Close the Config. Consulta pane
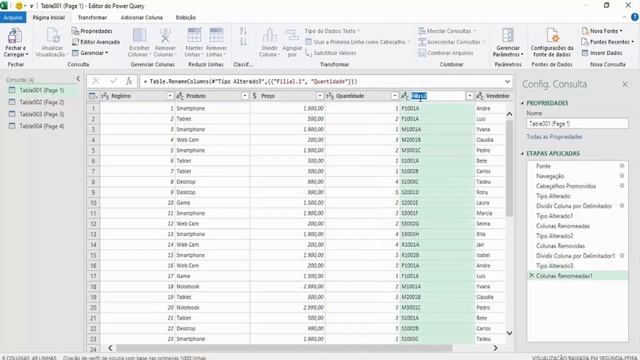Viewport: 640px width, 360px height. click(625, 84)
